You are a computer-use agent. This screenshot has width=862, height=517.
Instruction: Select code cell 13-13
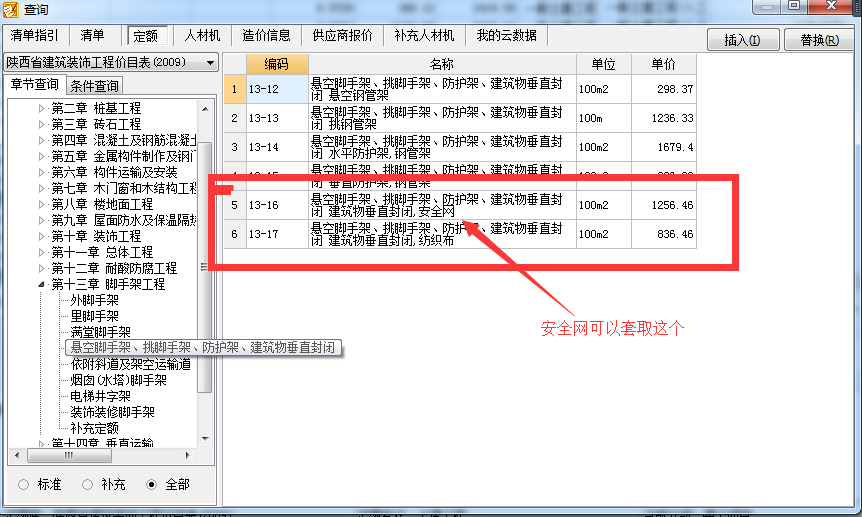[x=277, y=118]
